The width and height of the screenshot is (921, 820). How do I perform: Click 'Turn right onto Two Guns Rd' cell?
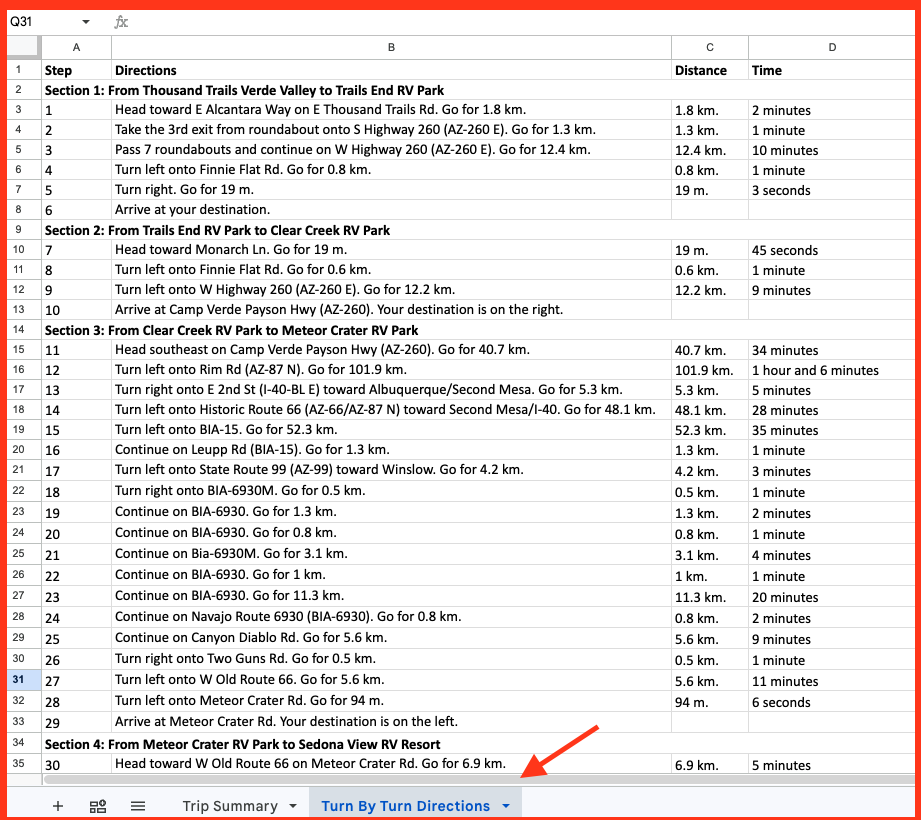tap(391, 658)
